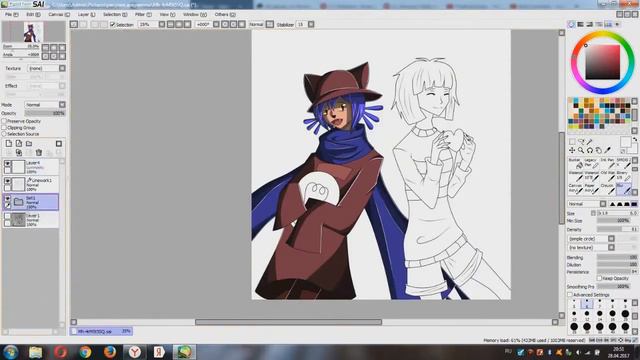Screen dimensions: 640x360
Task: Open the Stabilizer value dropdown
Action: tap(311, 24)
